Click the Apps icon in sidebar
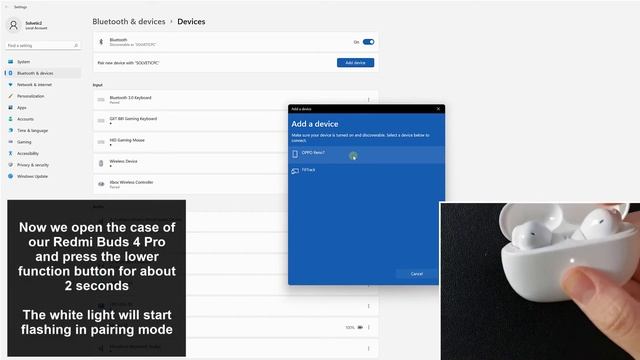This screenshot has height=360, width=640. [11, 107]
